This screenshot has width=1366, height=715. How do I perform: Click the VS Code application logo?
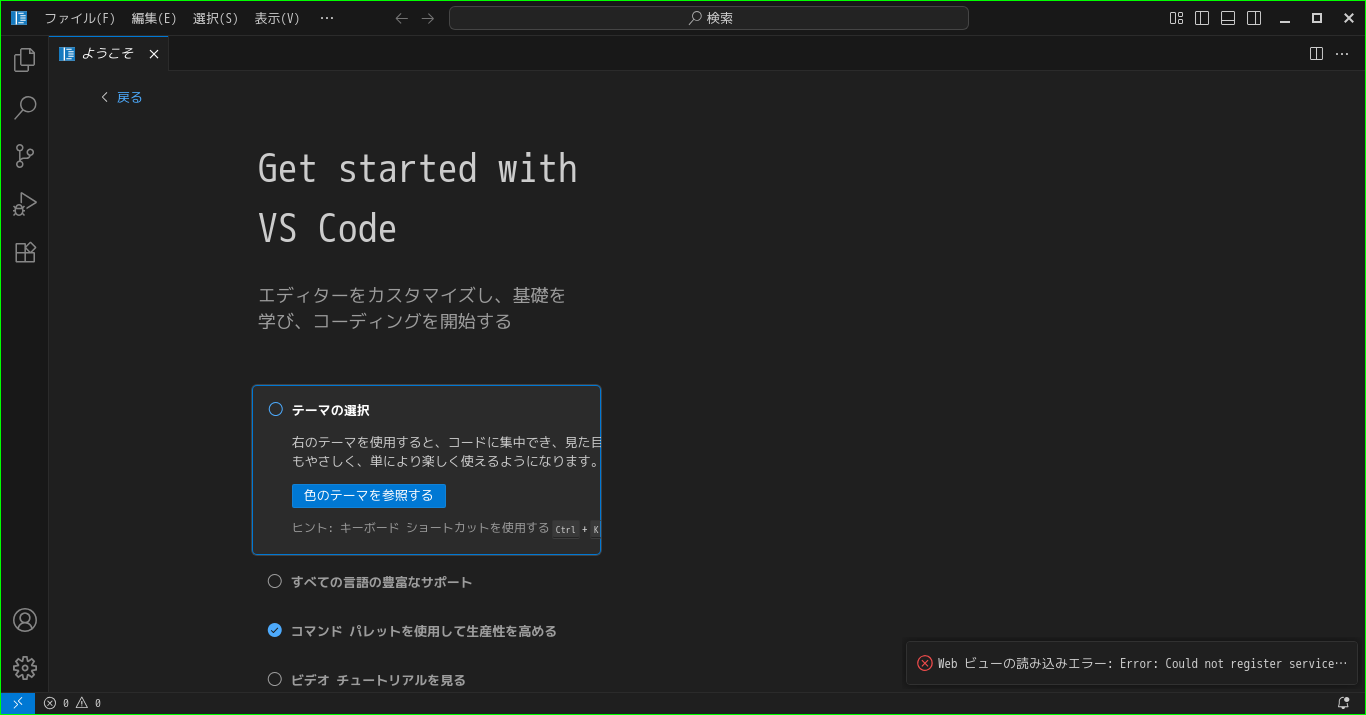pyautogui.click(x=19, y=18)
